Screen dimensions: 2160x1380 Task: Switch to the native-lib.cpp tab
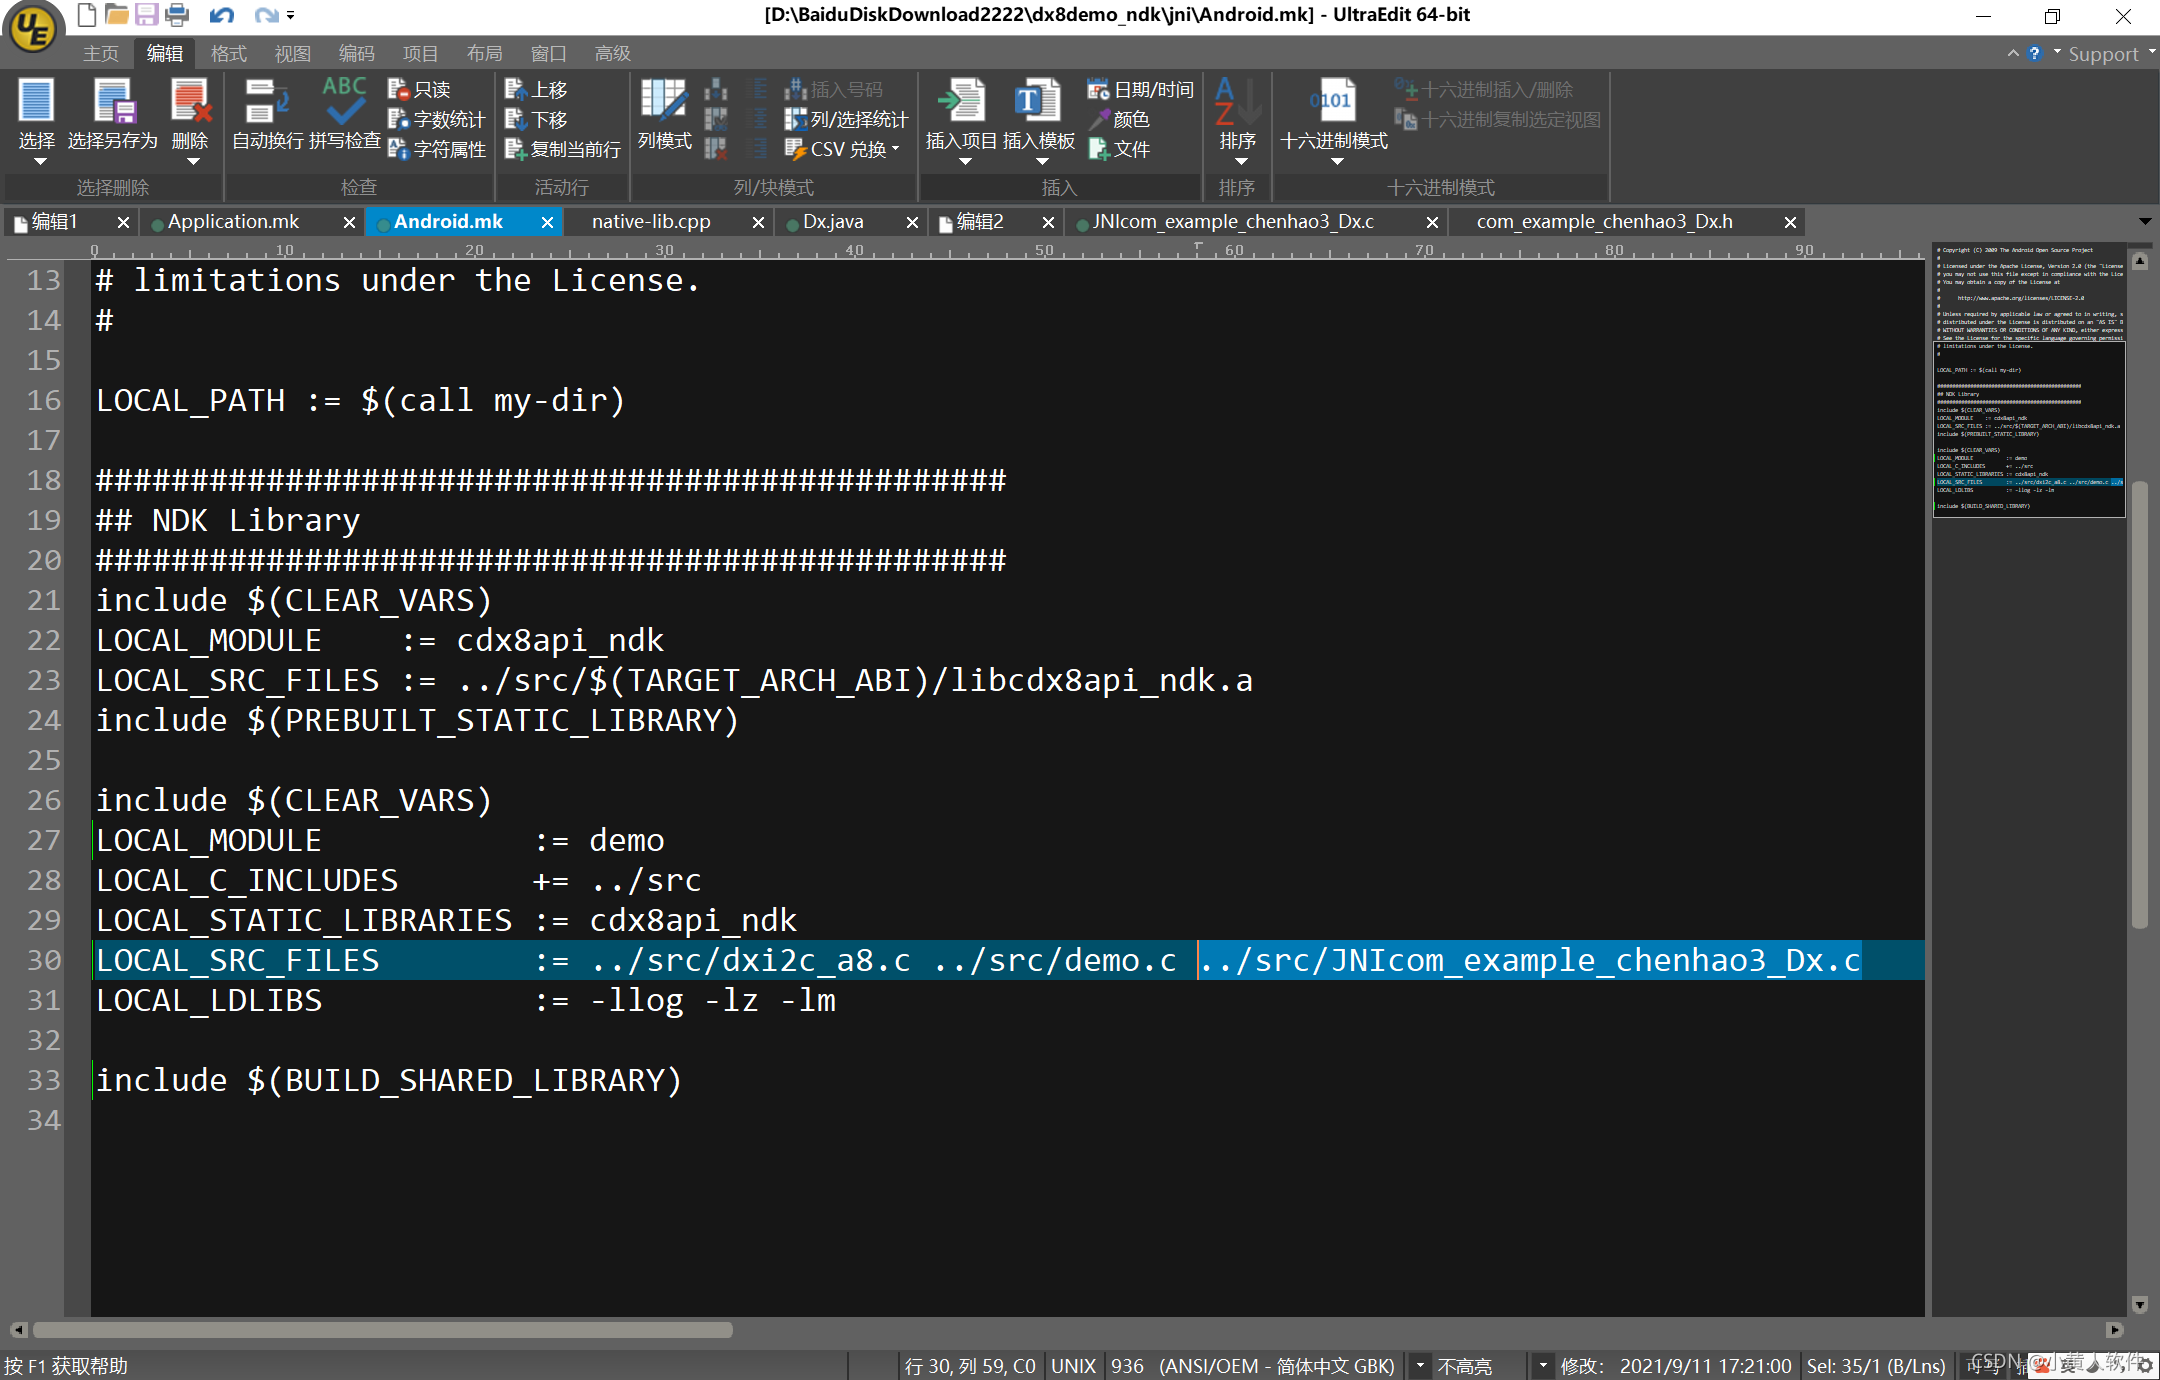651,222
